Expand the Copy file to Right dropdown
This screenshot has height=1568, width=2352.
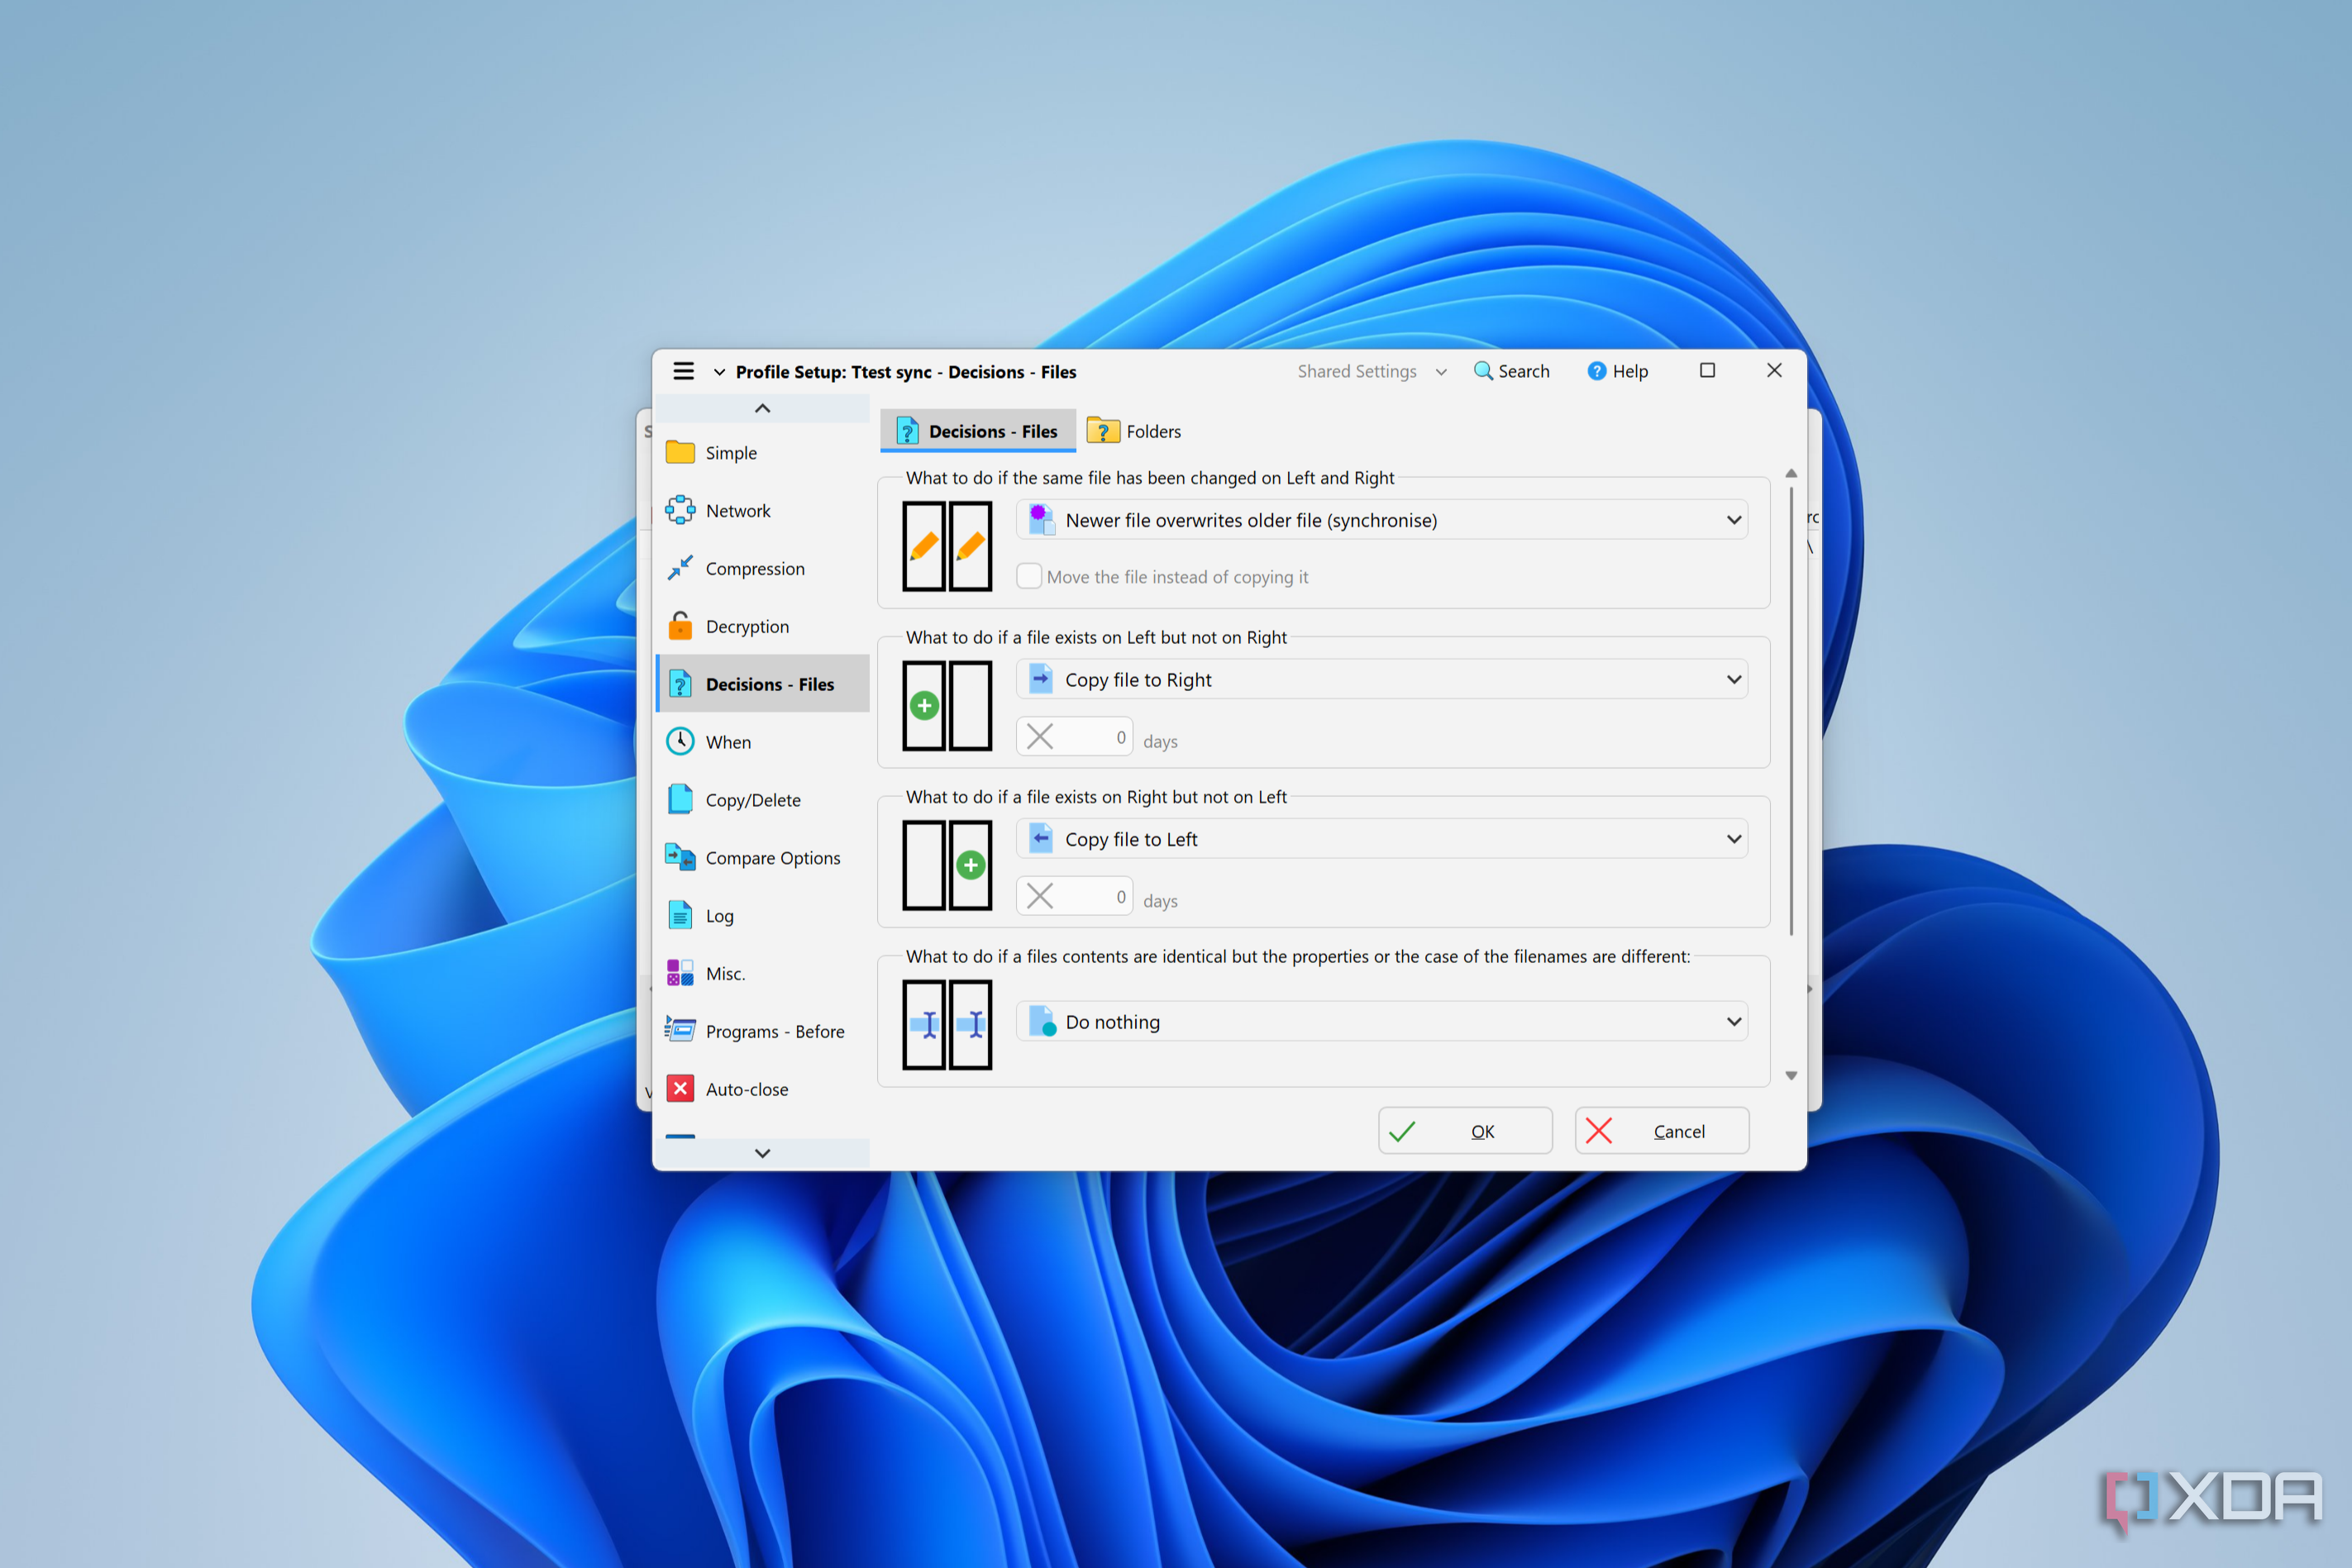click(1734, 679)
